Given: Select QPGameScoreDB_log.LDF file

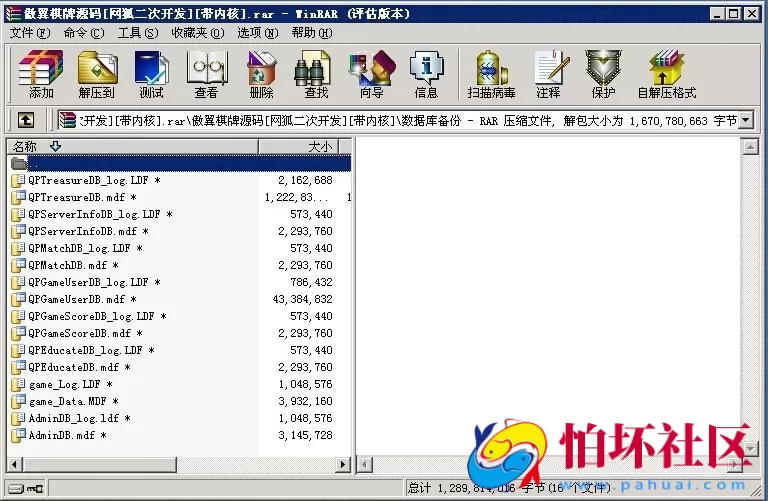Looking at the screenshot, I should [97, 316].
